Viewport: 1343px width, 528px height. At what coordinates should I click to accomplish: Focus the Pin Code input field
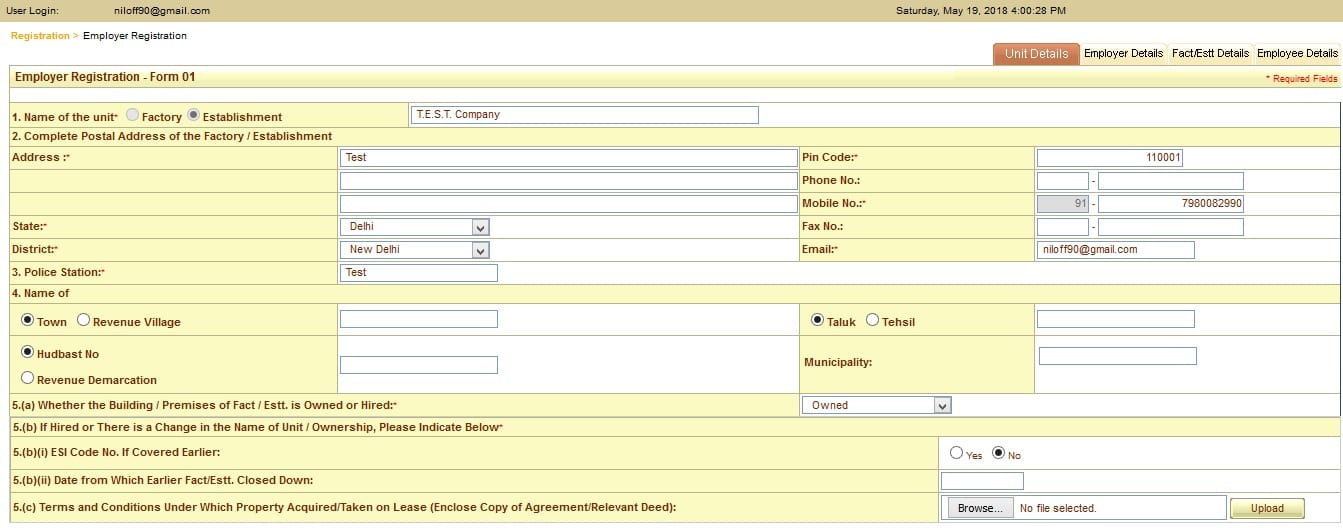[x=1109, y=158]
